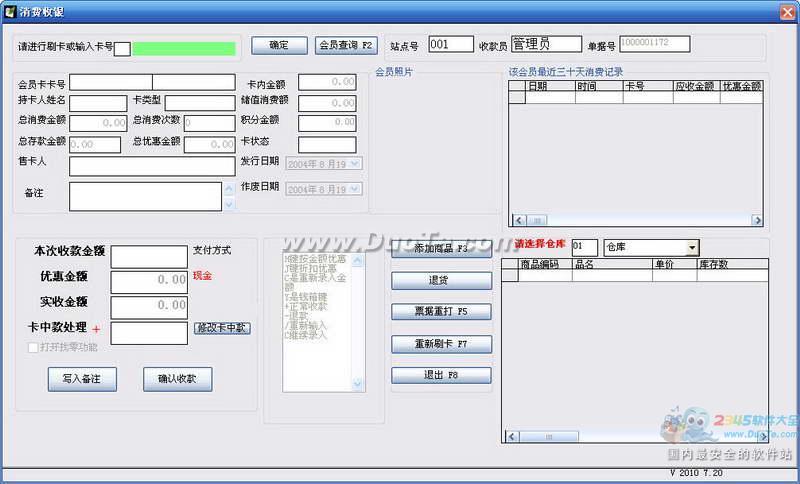This screenshot has height=484, width=800.
Task: Click 退出 F8 button
Action: pos(441,375)
